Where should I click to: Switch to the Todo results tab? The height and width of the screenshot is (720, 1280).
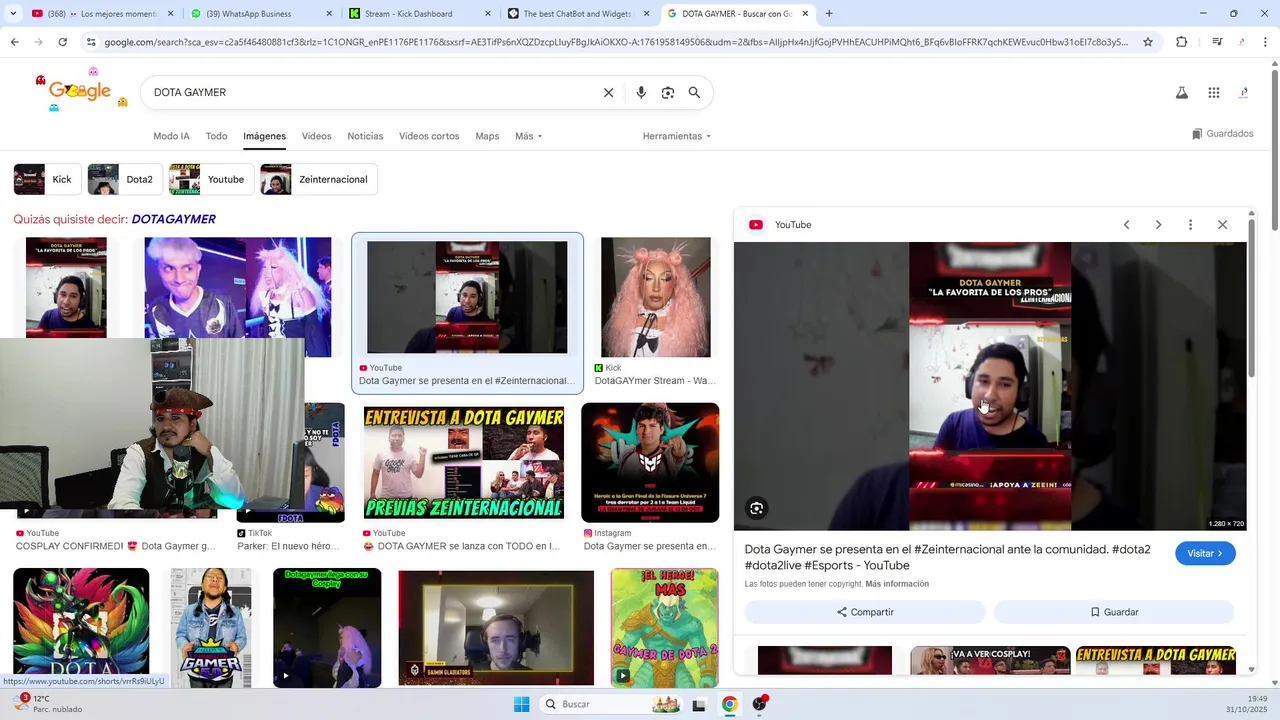216,136
